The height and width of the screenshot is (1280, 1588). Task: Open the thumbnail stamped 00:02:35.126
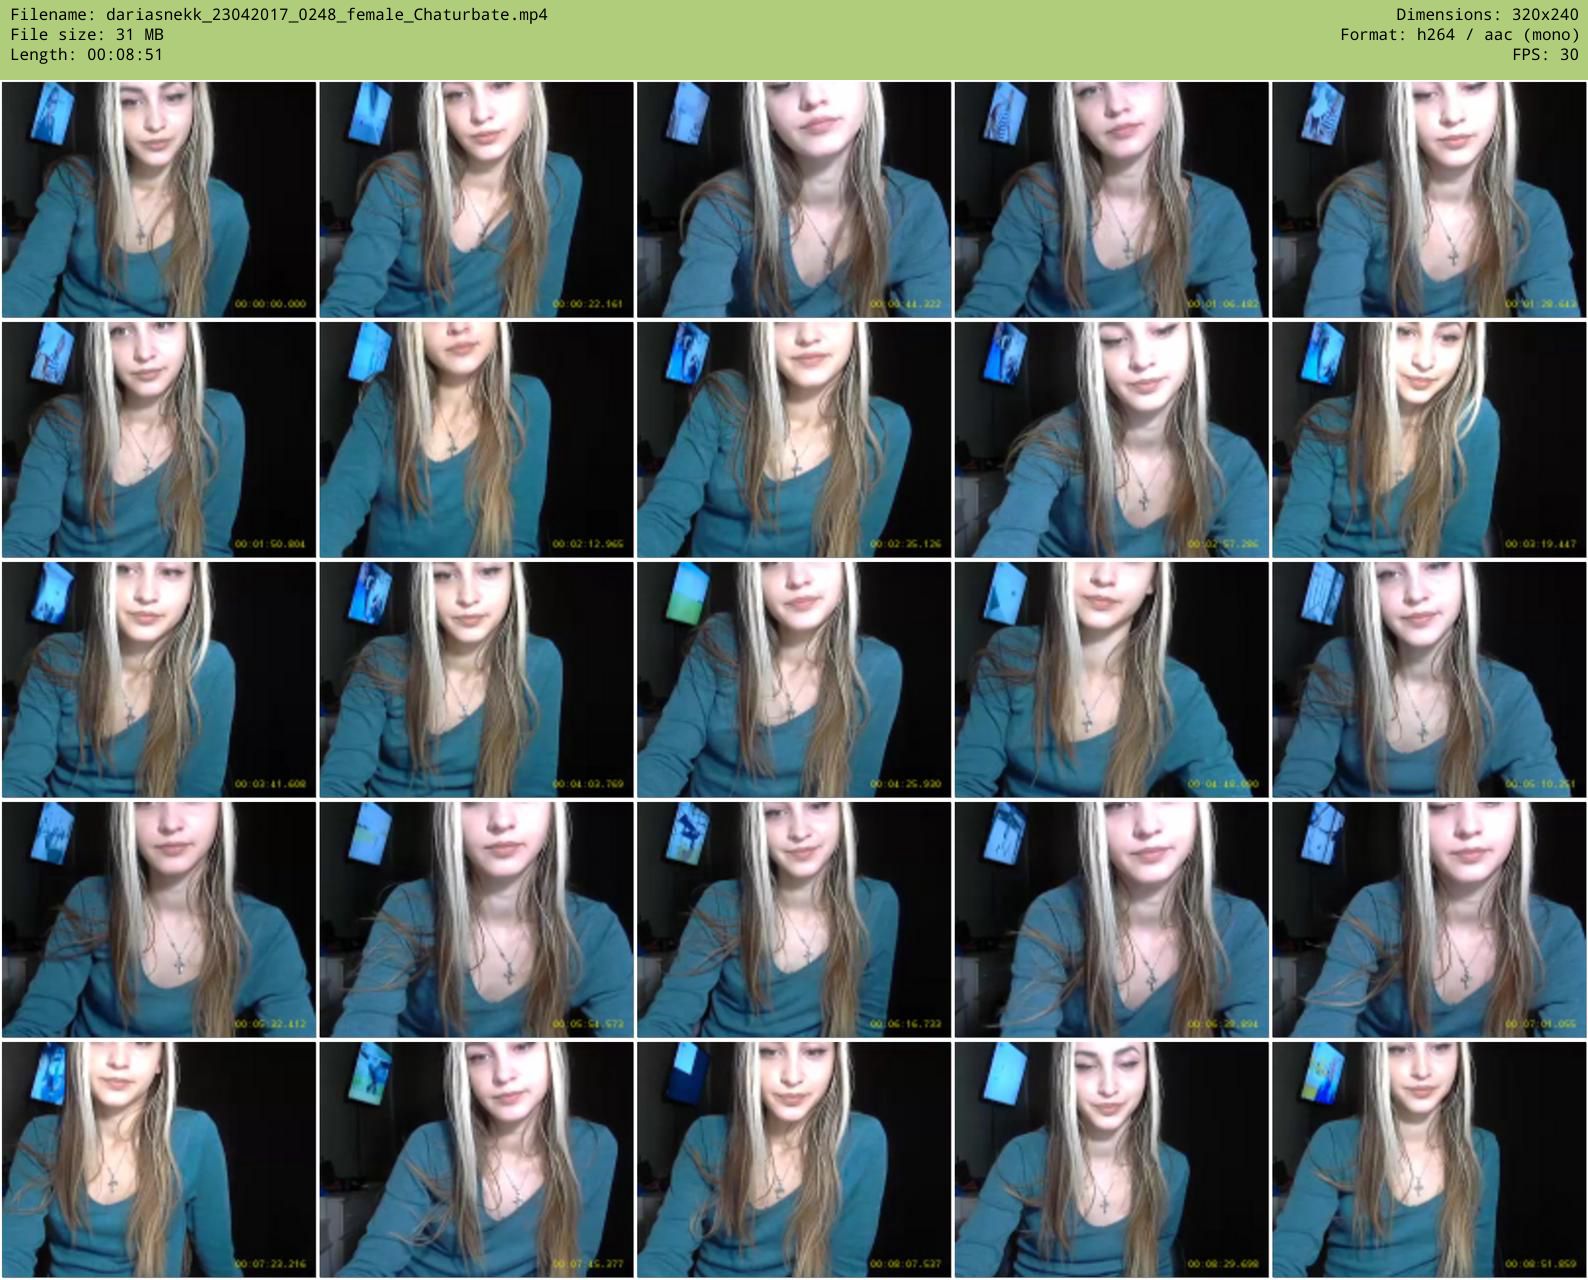794,440
